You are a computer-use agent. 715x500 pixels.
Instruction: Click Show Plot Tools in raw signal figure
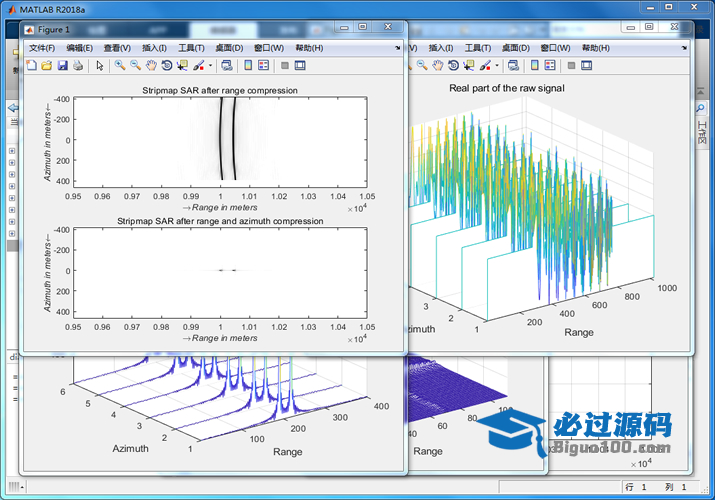[586, 66]
